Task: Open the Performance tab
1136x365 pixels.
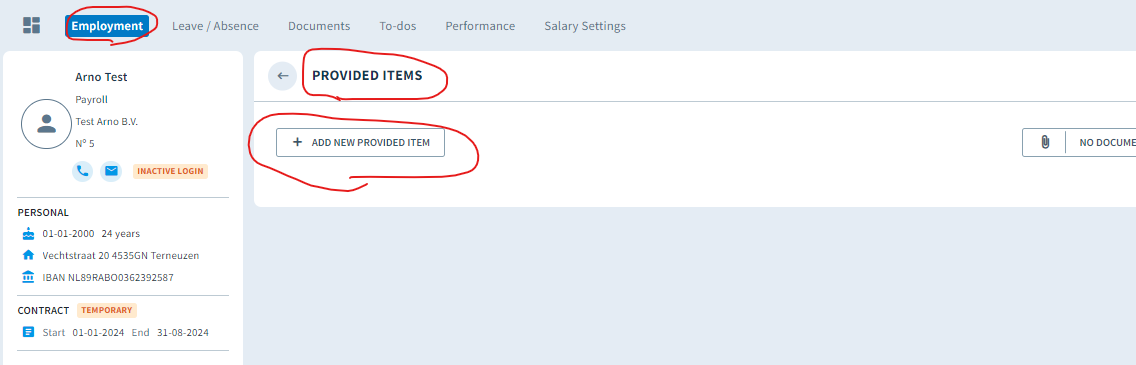Action: point(480,26)
